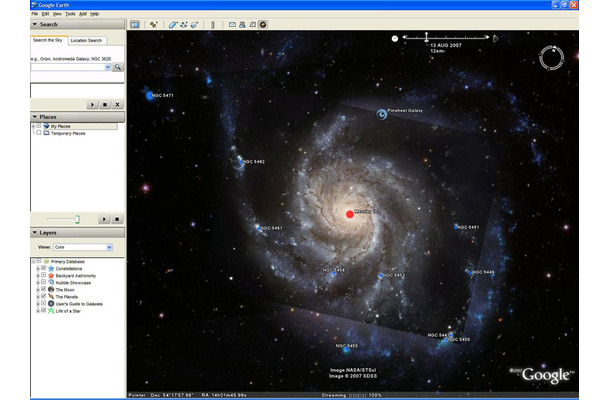
Task: Toggle the Backyard Astronomy layer checkbox
Action: tap(44, 275)
